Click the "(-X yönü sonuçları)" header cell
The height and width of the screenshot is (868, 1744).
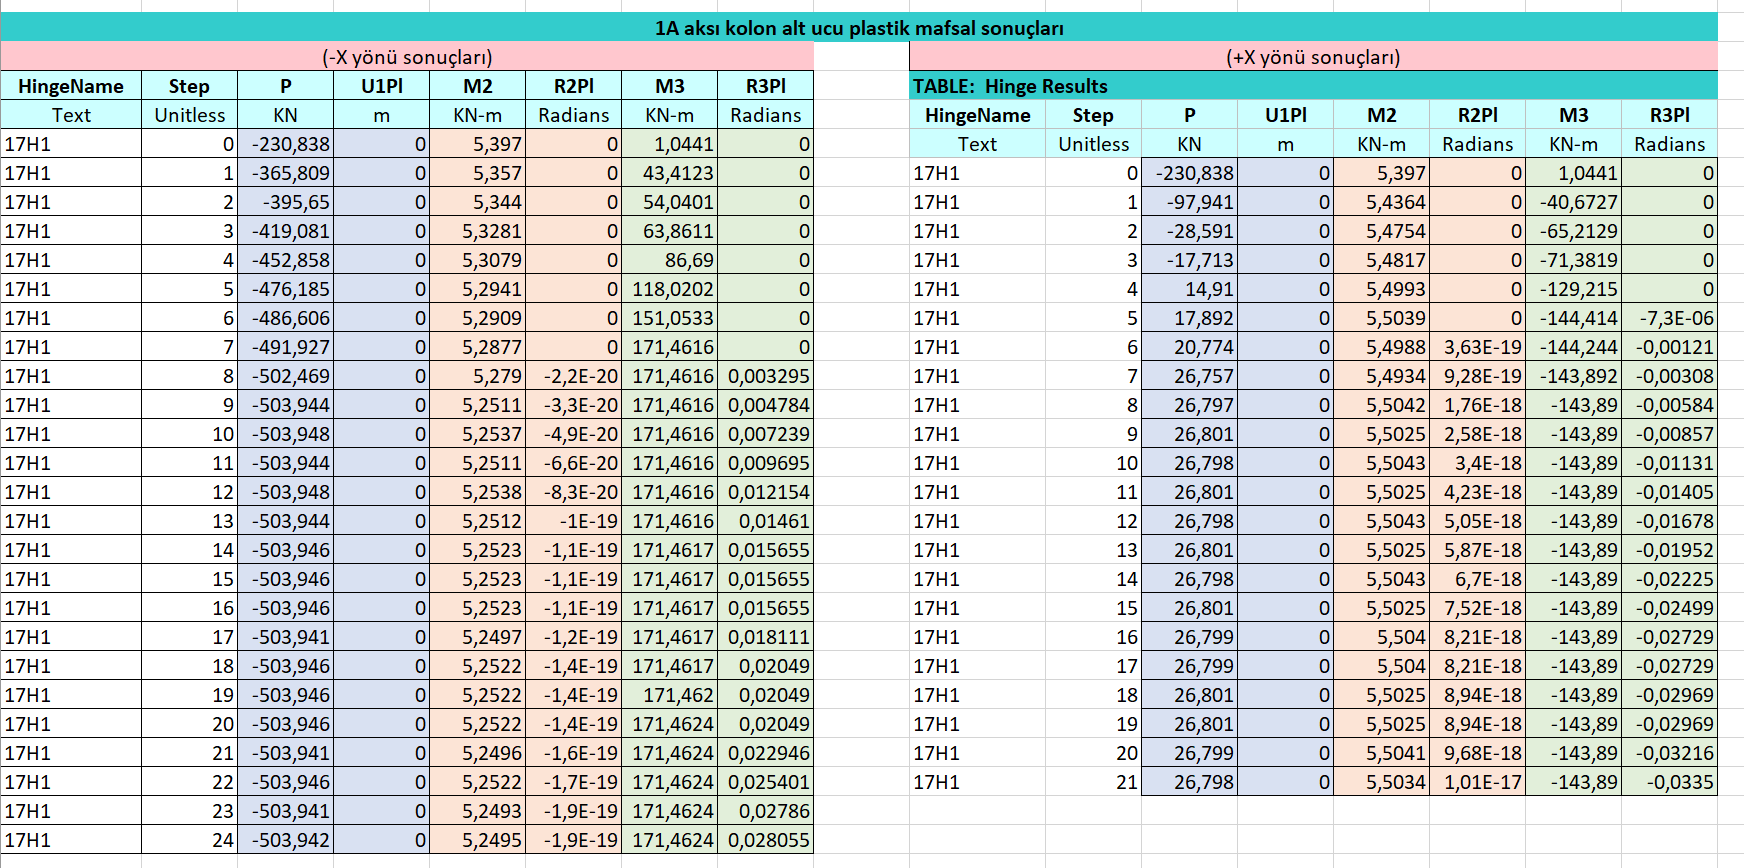(407, 57)
